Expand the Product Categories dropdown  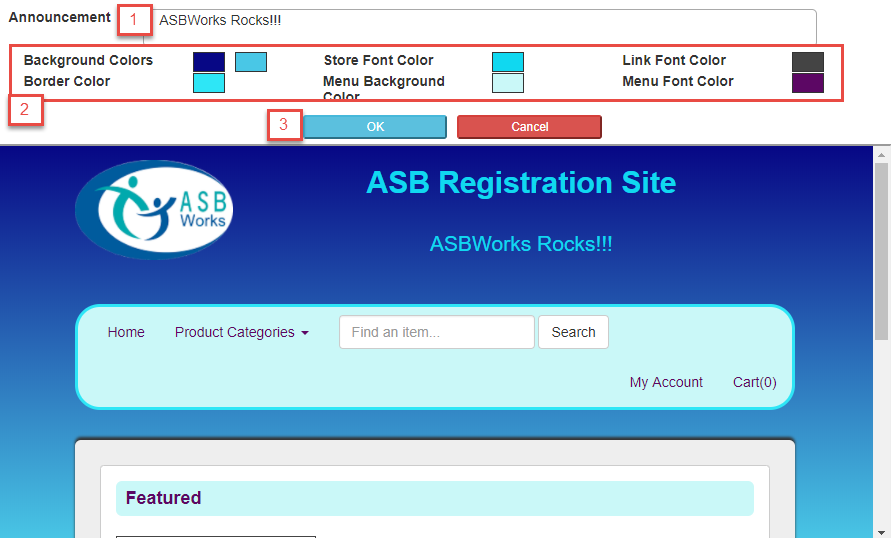tap(242, 332)
